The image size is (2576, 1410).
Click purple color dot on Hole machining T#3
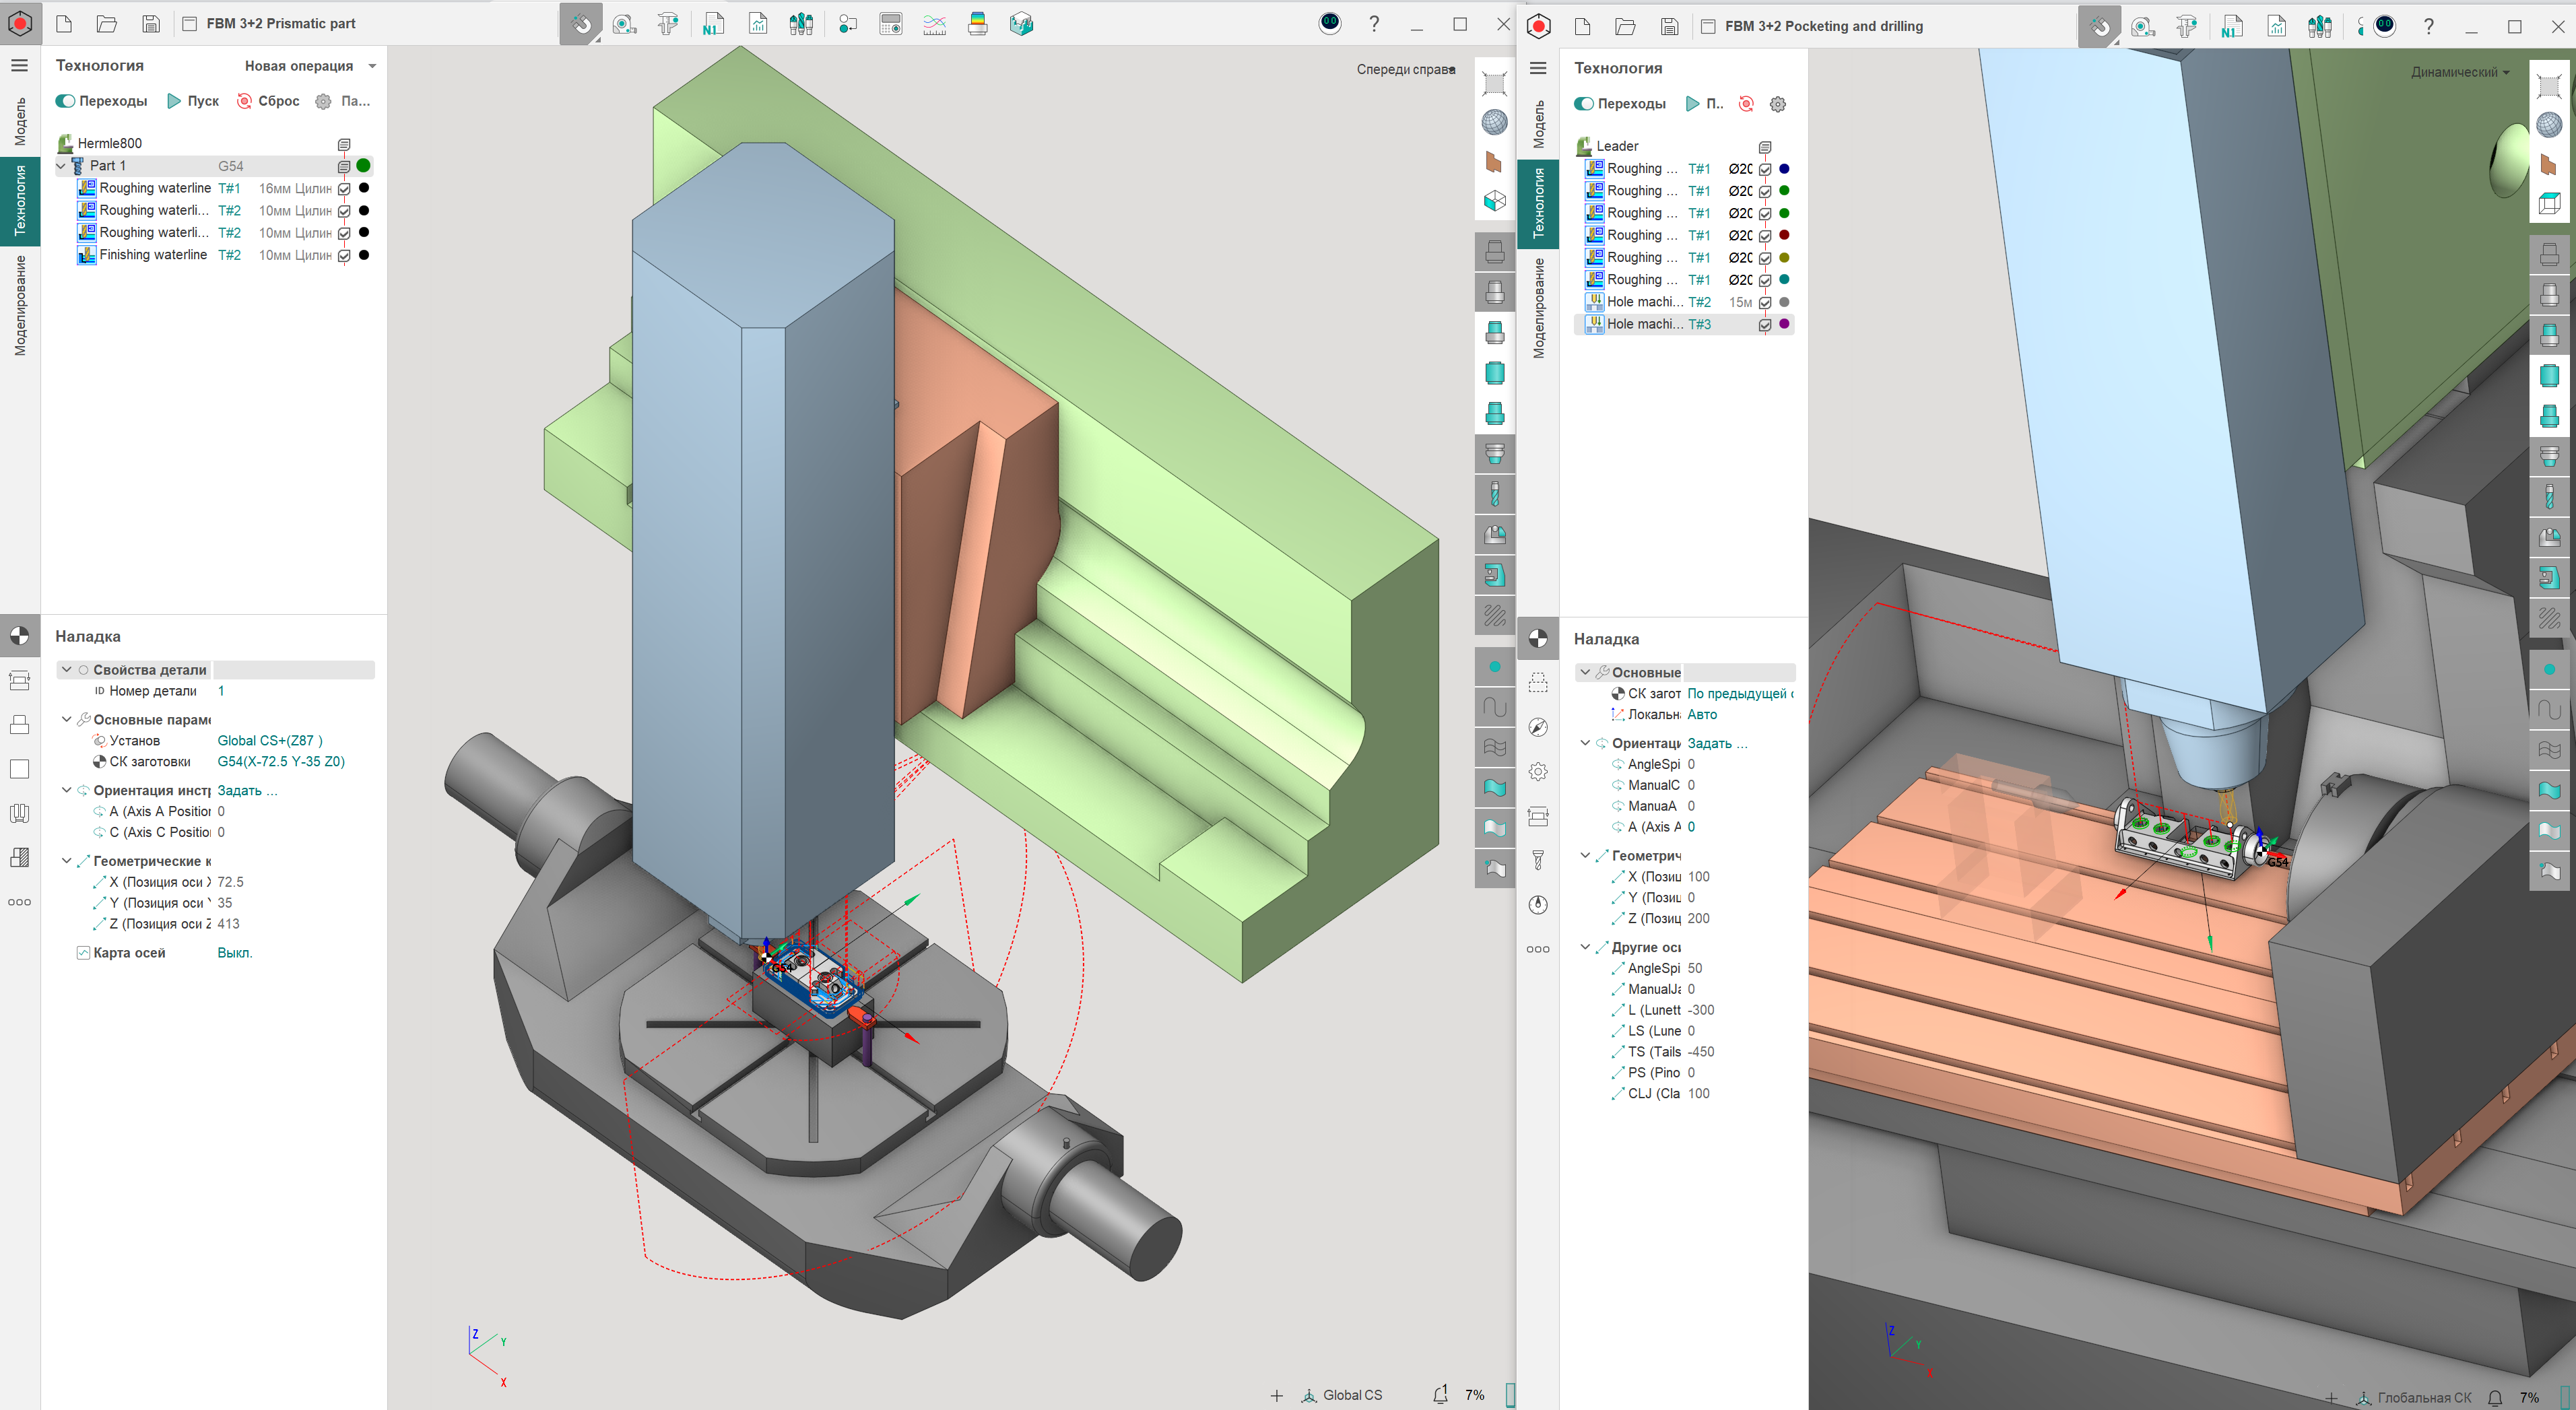[1784, 324]
